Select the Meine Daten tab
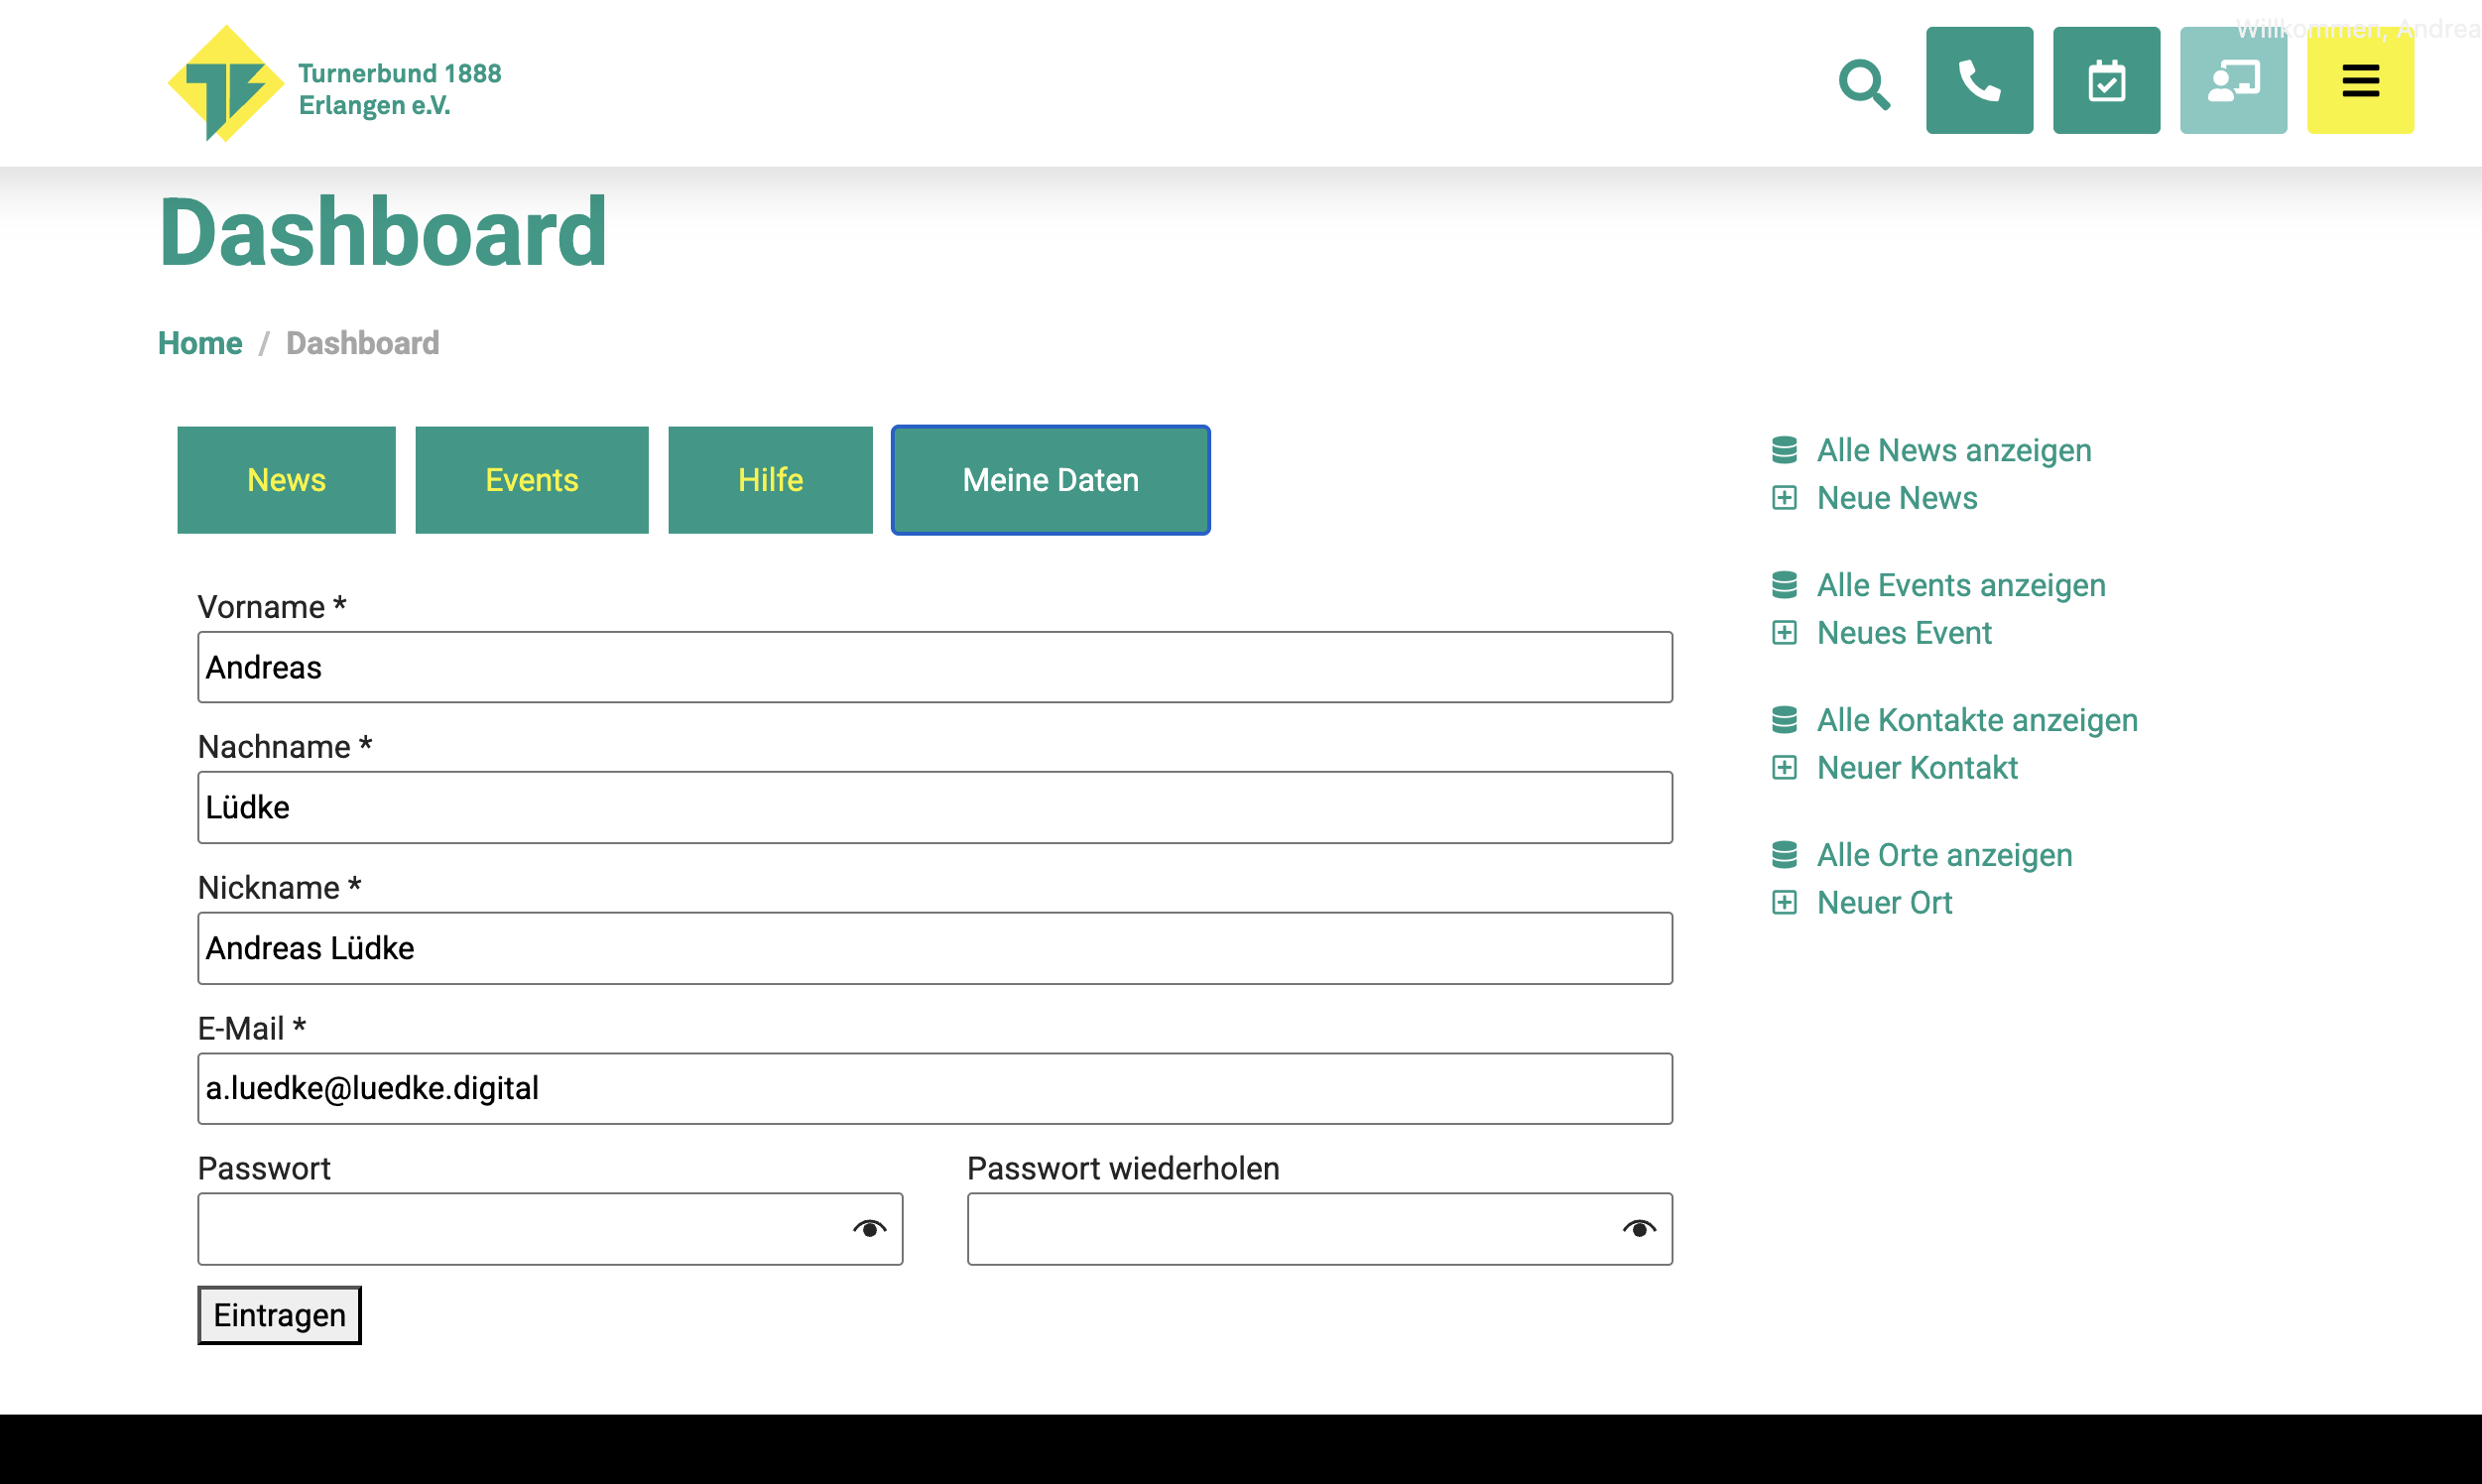2482x1484 pixels. 1050,480
